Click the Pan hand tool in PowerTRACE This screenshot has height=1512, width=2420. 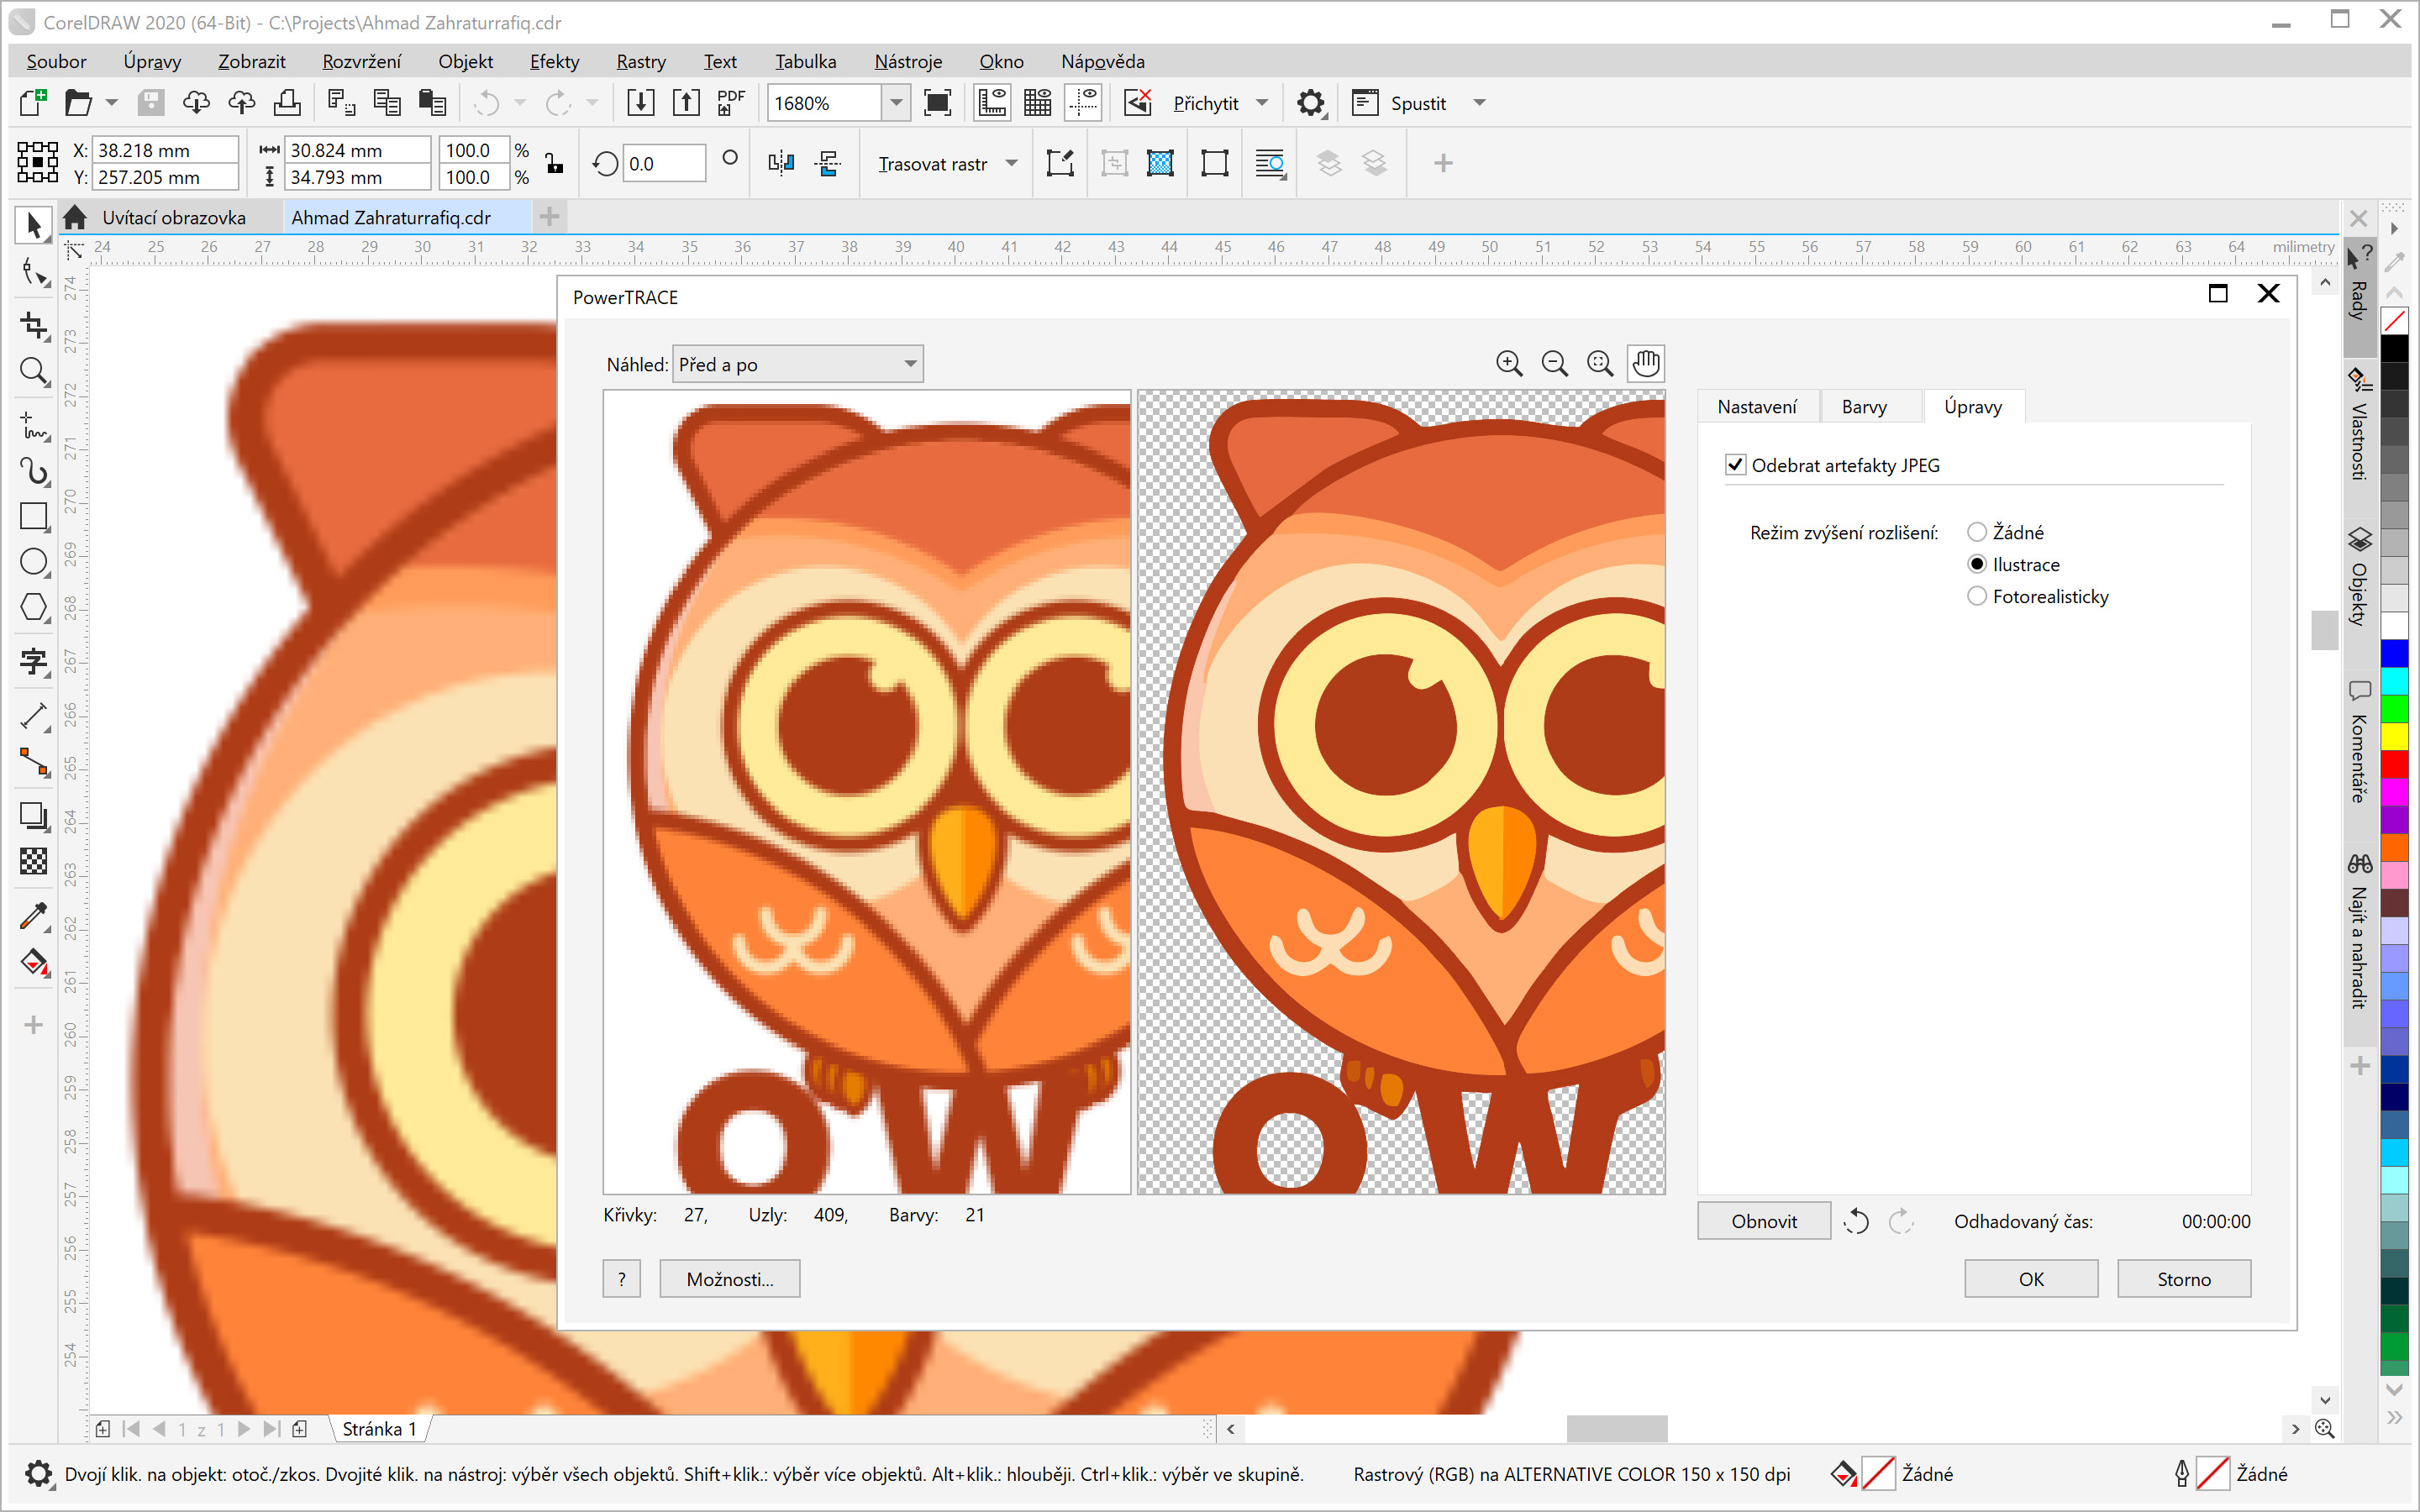[x=1646, y=364]
